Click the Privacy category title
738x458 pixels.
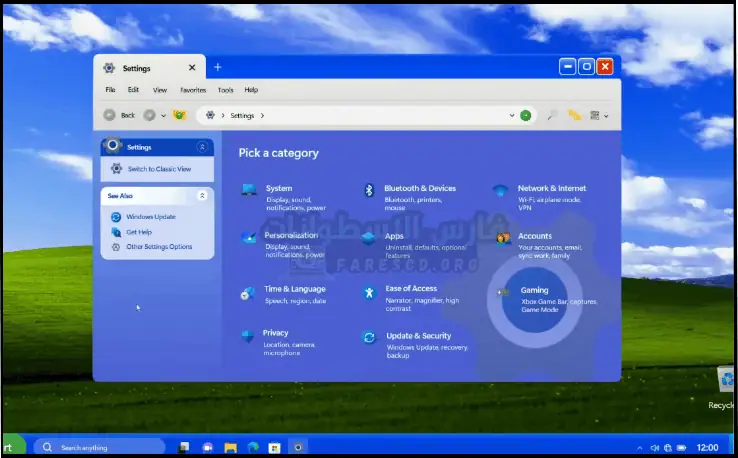(275, 333)
